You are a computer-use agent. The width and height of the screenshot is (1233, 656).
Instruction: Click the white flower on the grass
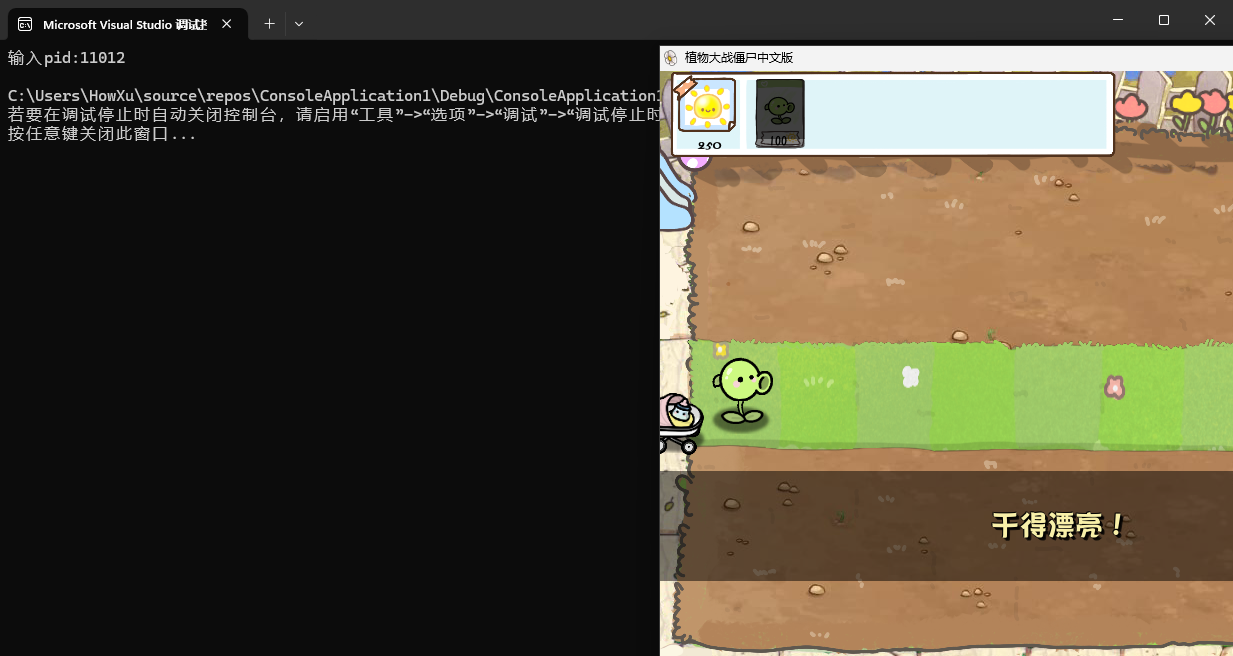coord(910,376)
